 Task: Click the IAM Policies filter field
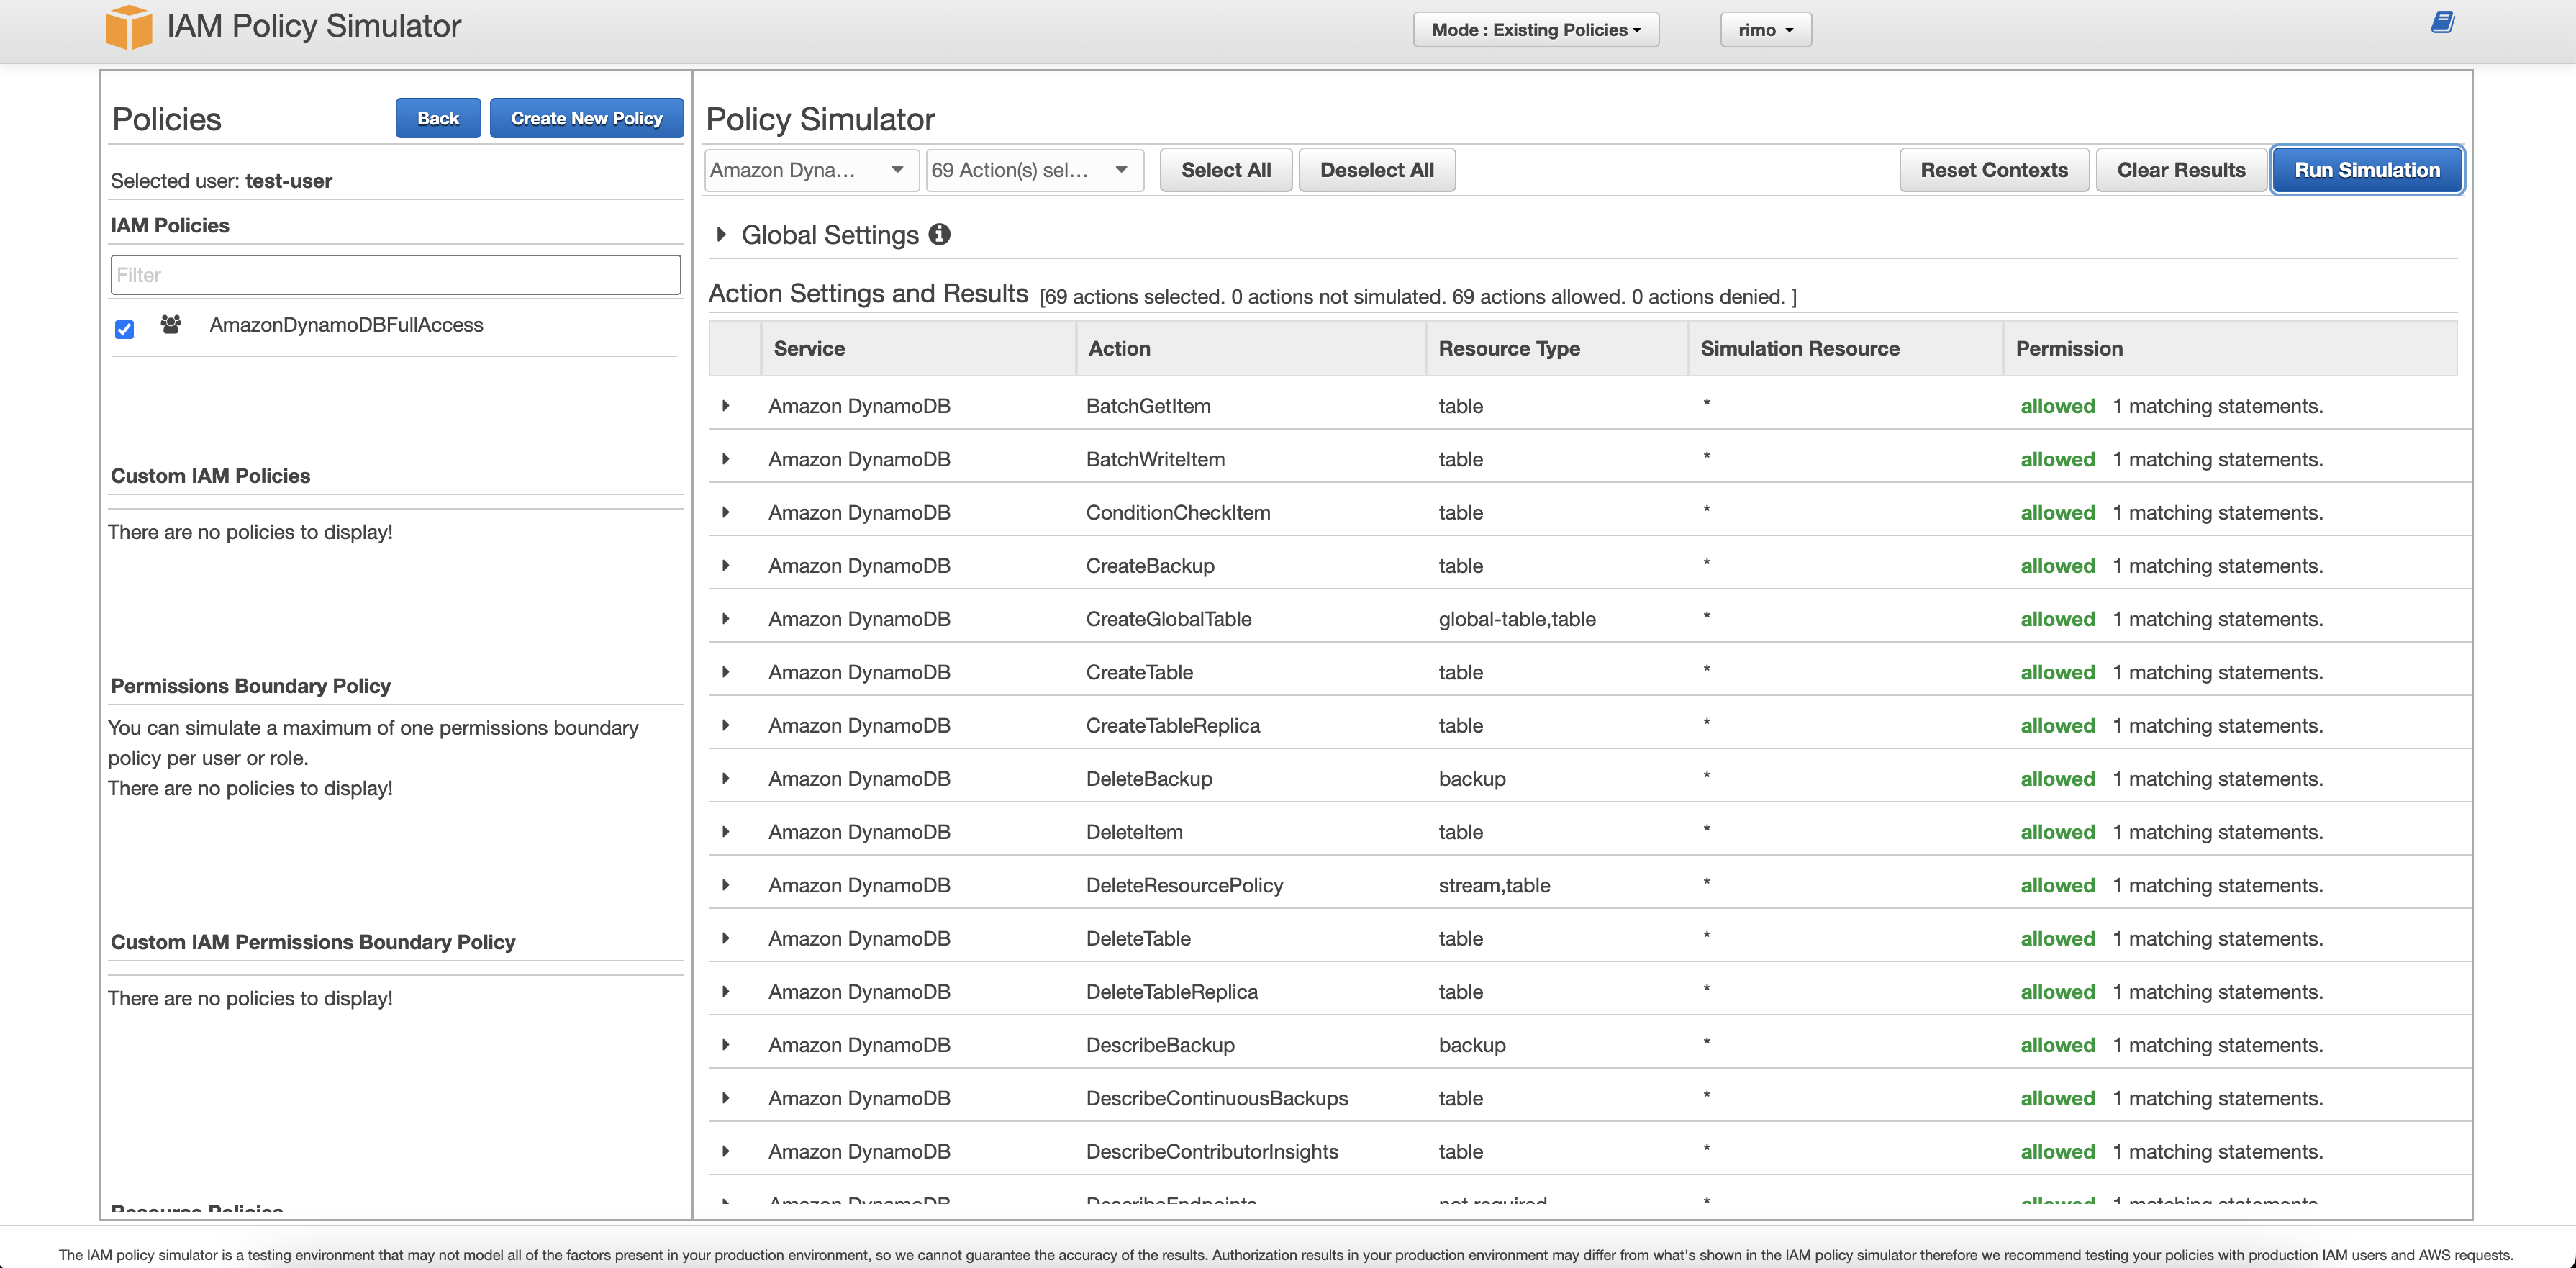pyautogui.click(x=395, y=275)
